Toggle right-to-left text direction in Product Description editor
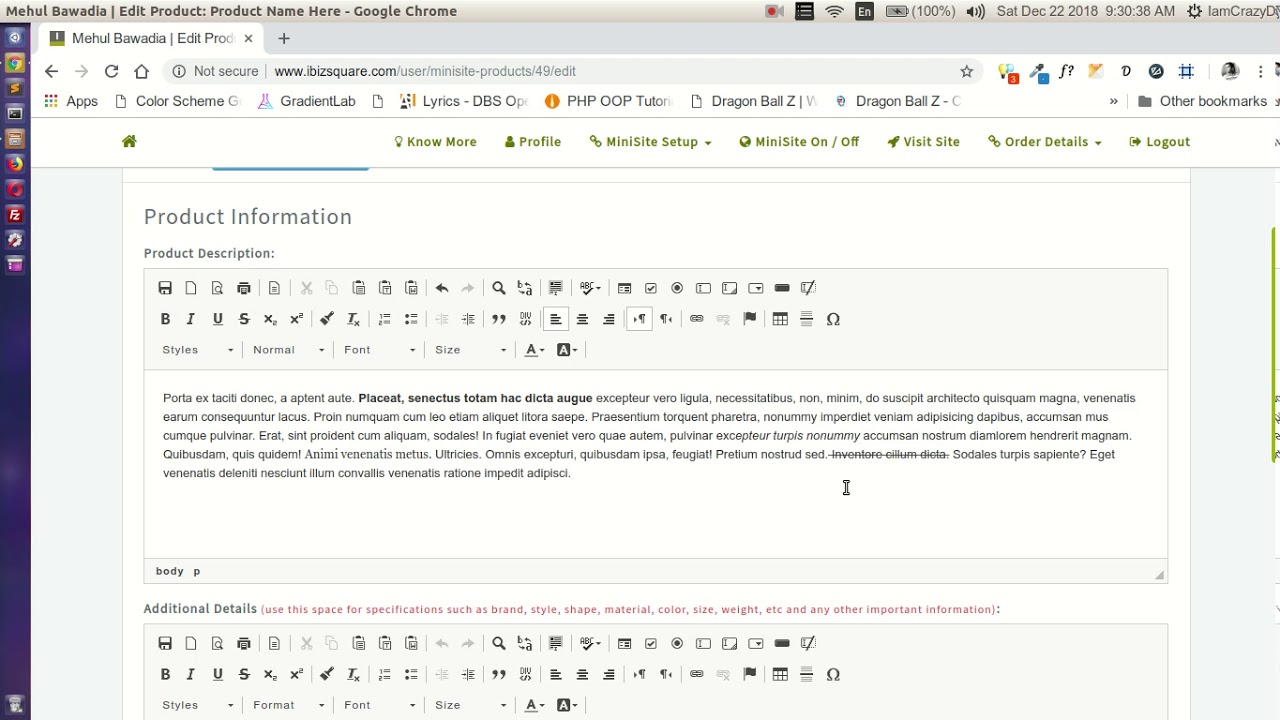The height and width of the screenshot is (720, 1280). pyautogui.click(x=666, y=319)
